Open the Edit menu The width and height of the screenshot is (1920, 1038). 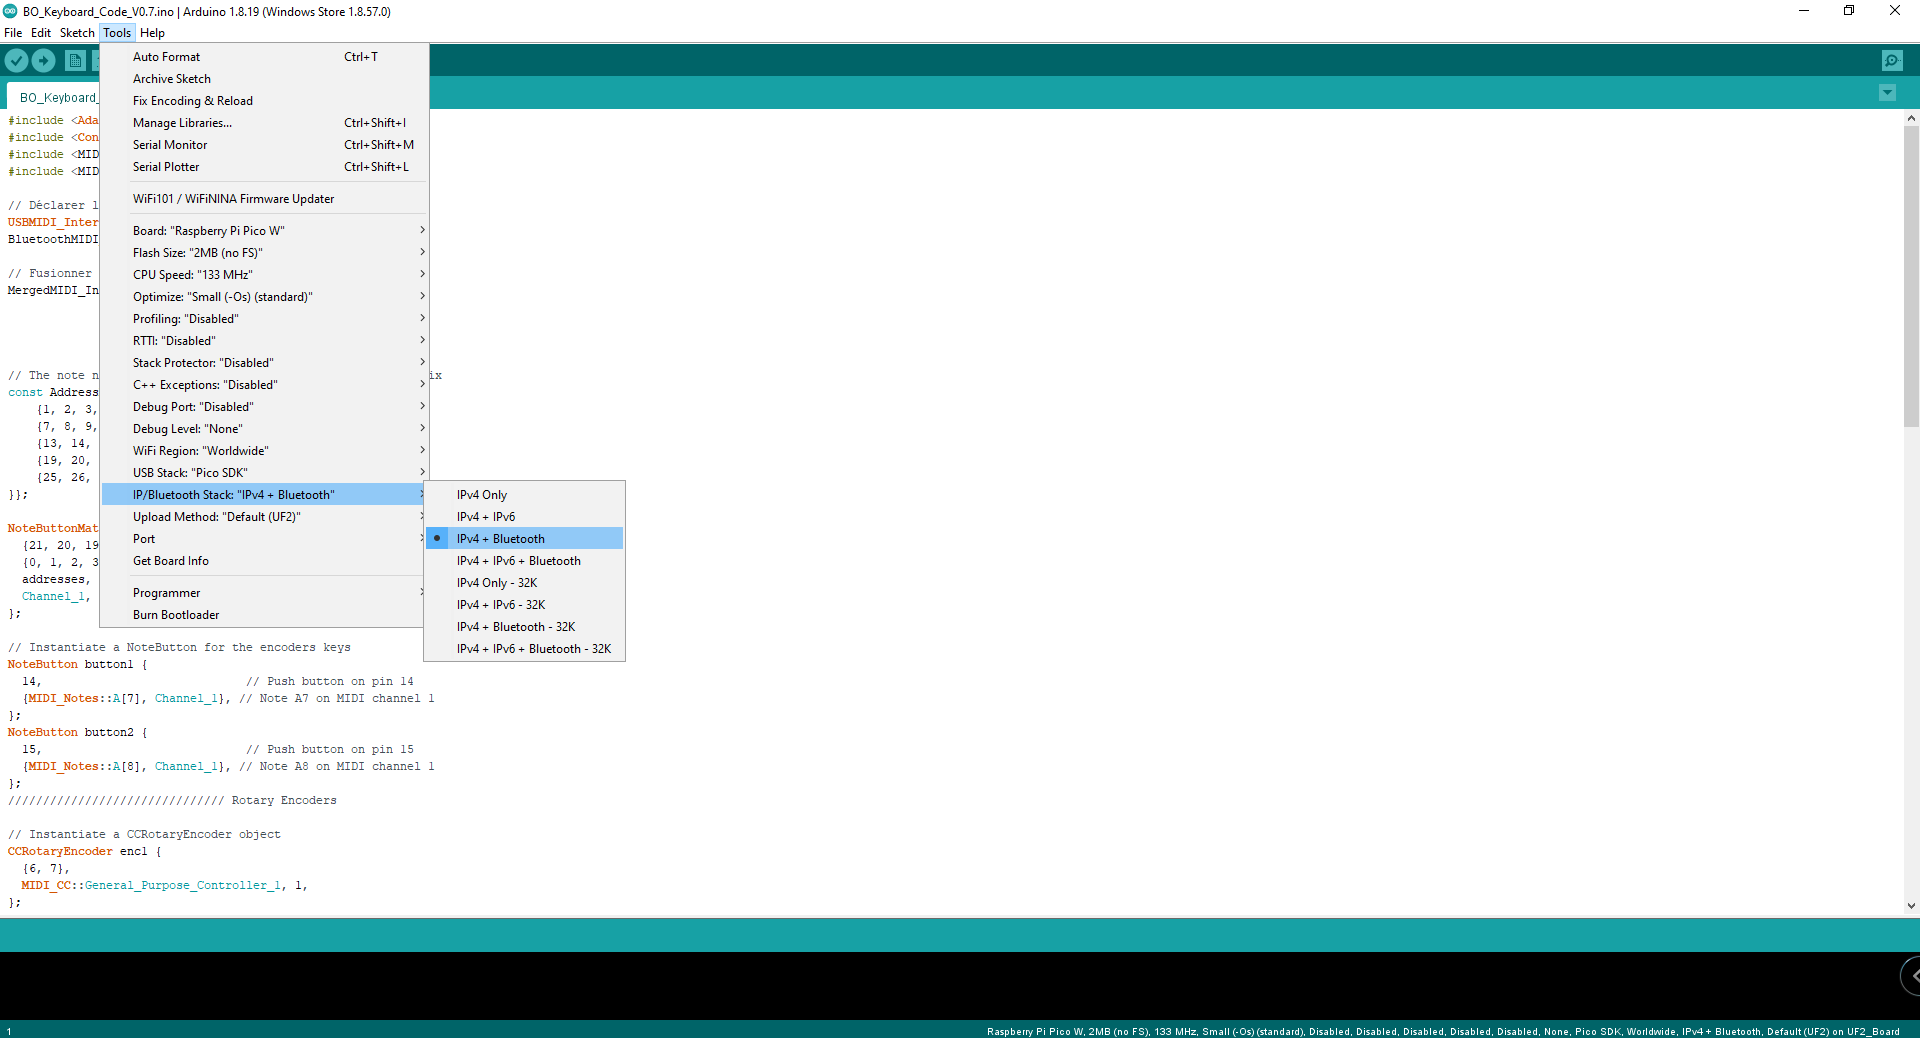tap(41, 33)
